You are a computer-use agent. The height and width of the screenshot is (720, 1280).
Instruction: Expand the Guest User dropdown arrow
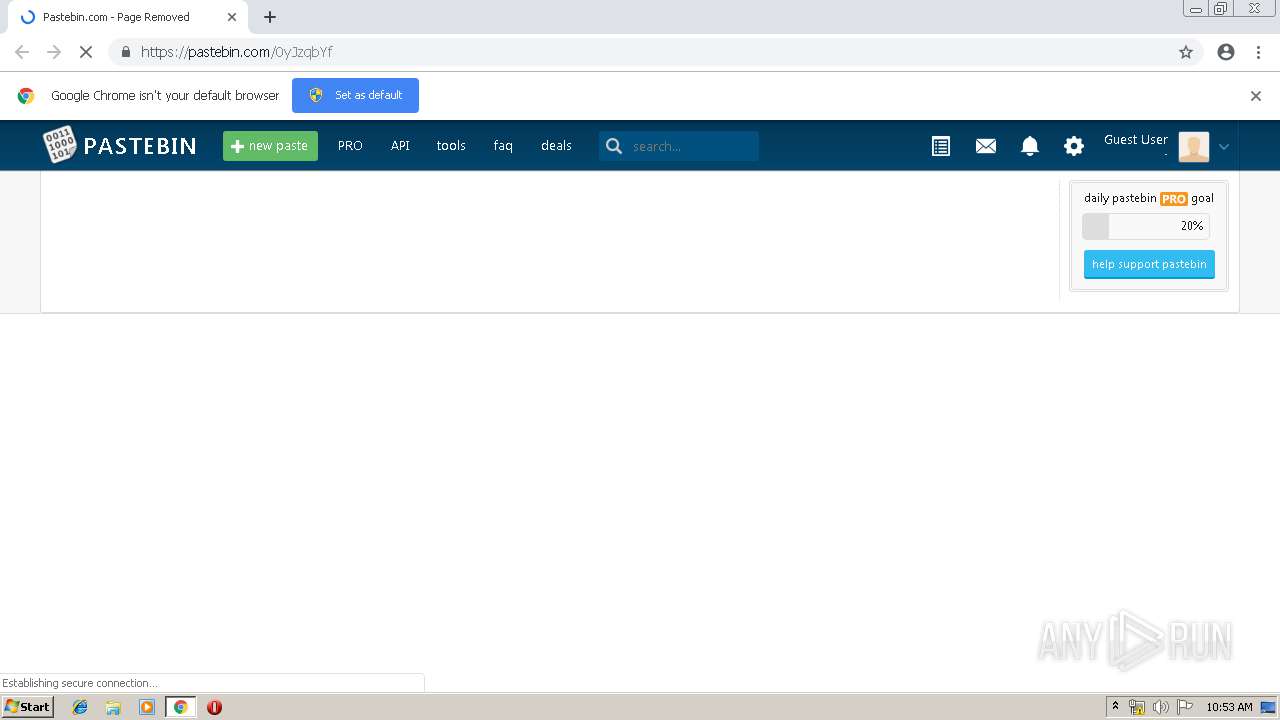point(1224,147)
